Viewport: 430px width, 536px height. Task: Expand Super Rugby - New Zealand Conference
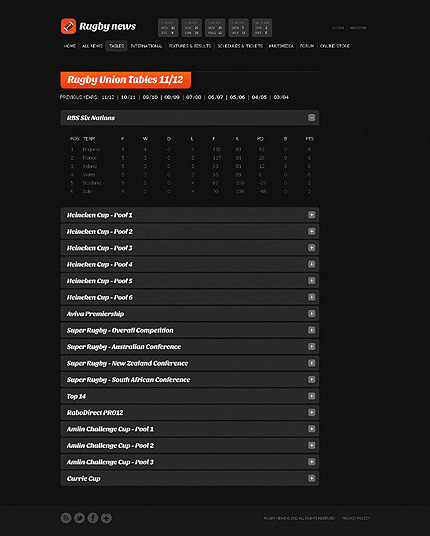coord(311,363)
